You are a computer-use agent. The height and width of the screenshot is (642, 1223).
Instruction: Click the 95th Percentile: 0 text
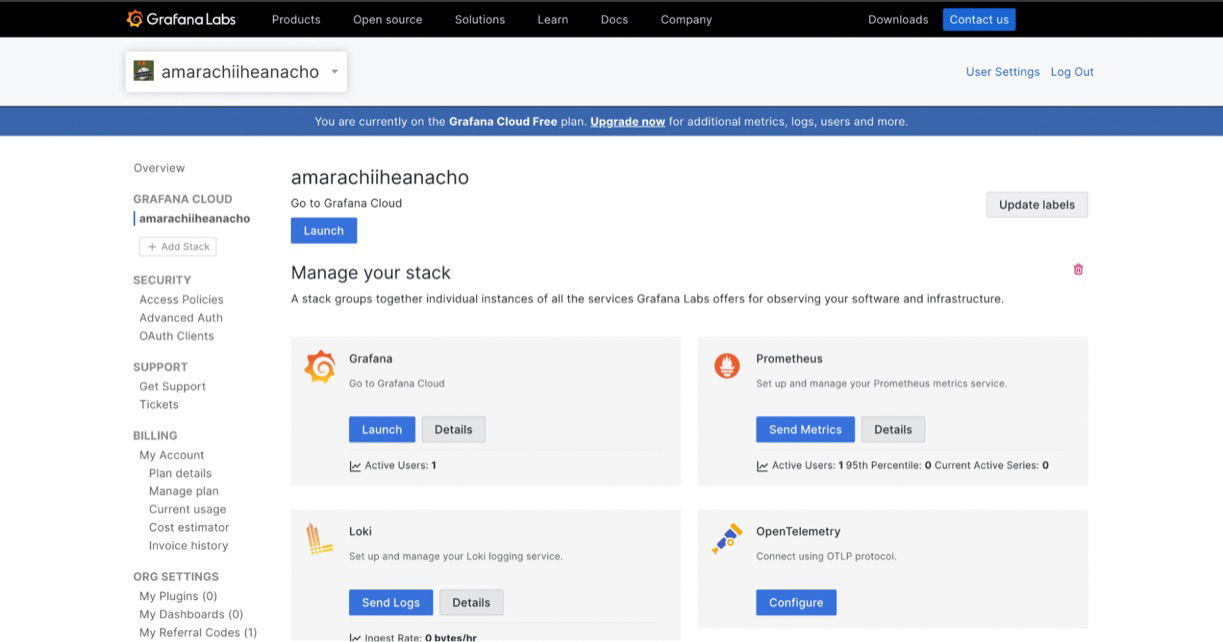(x=889, y=466)
